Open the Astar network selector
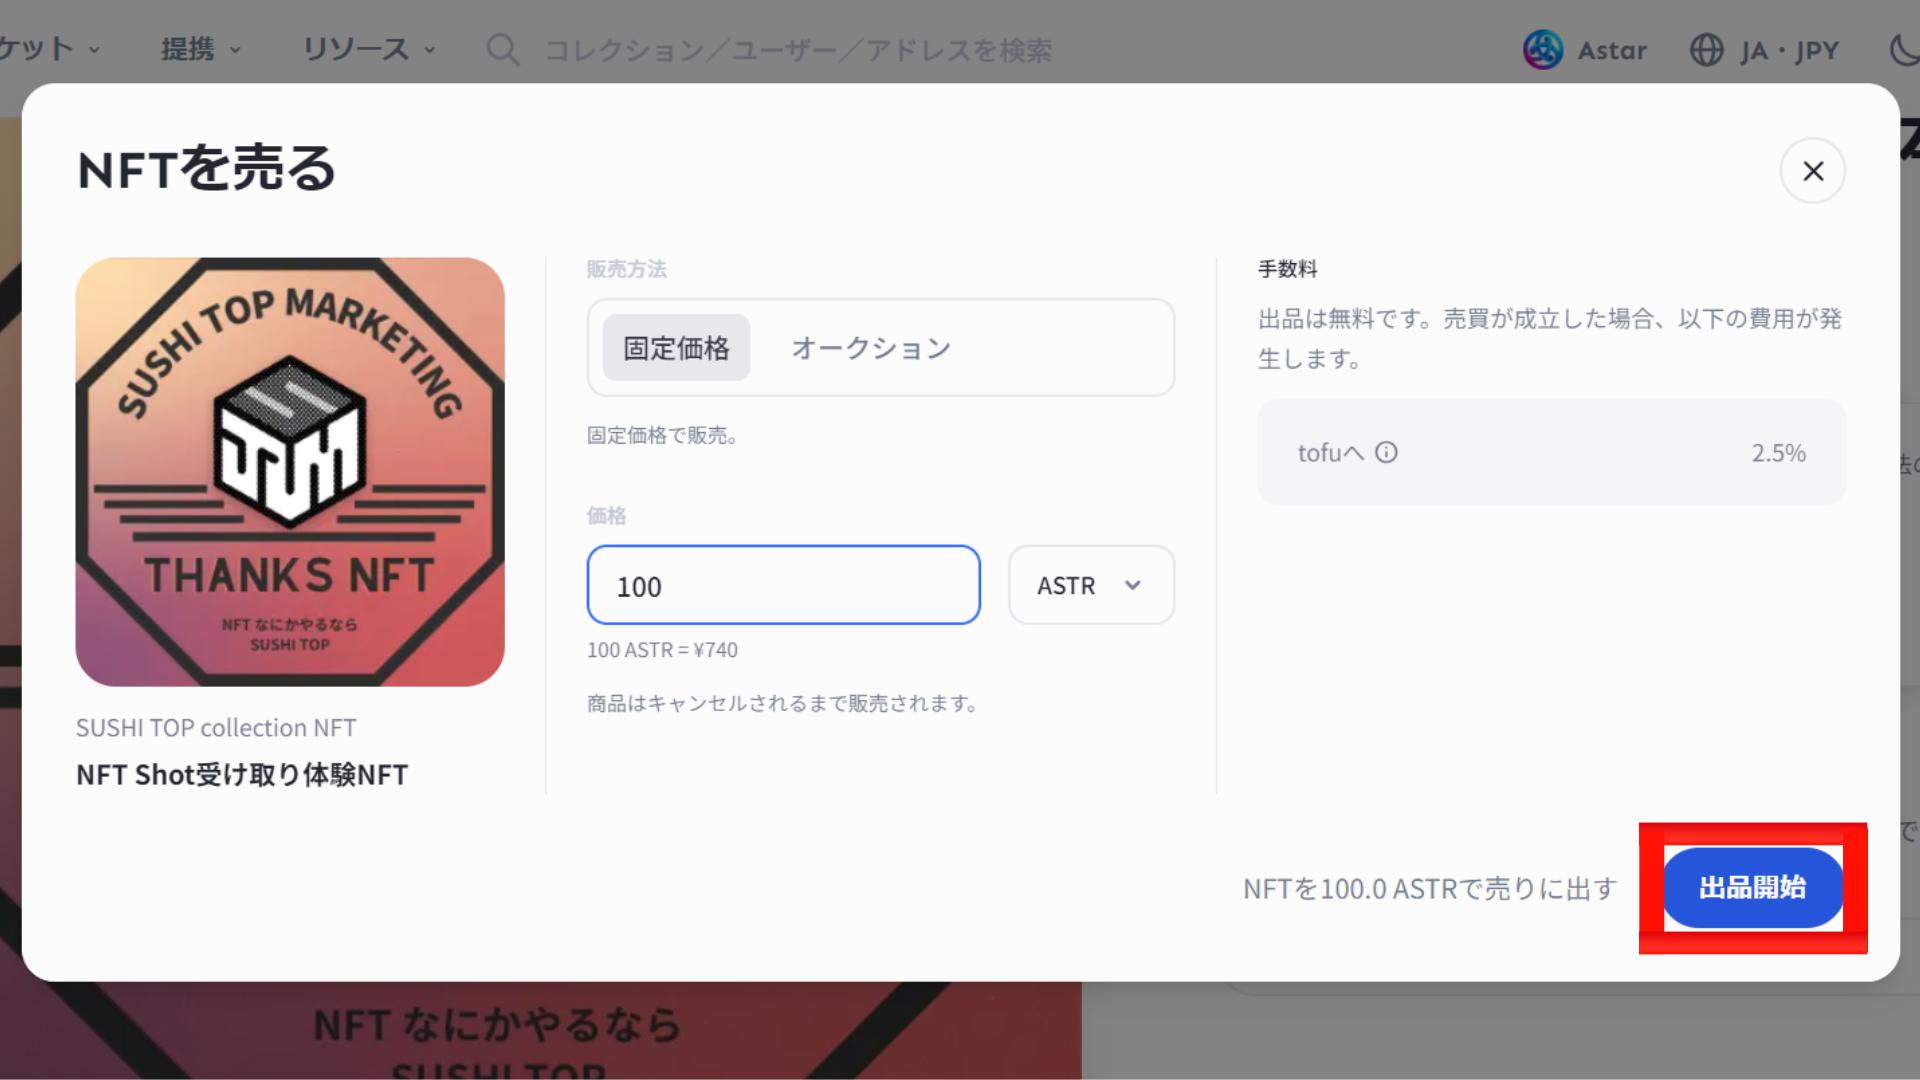 click(1585, 49)
